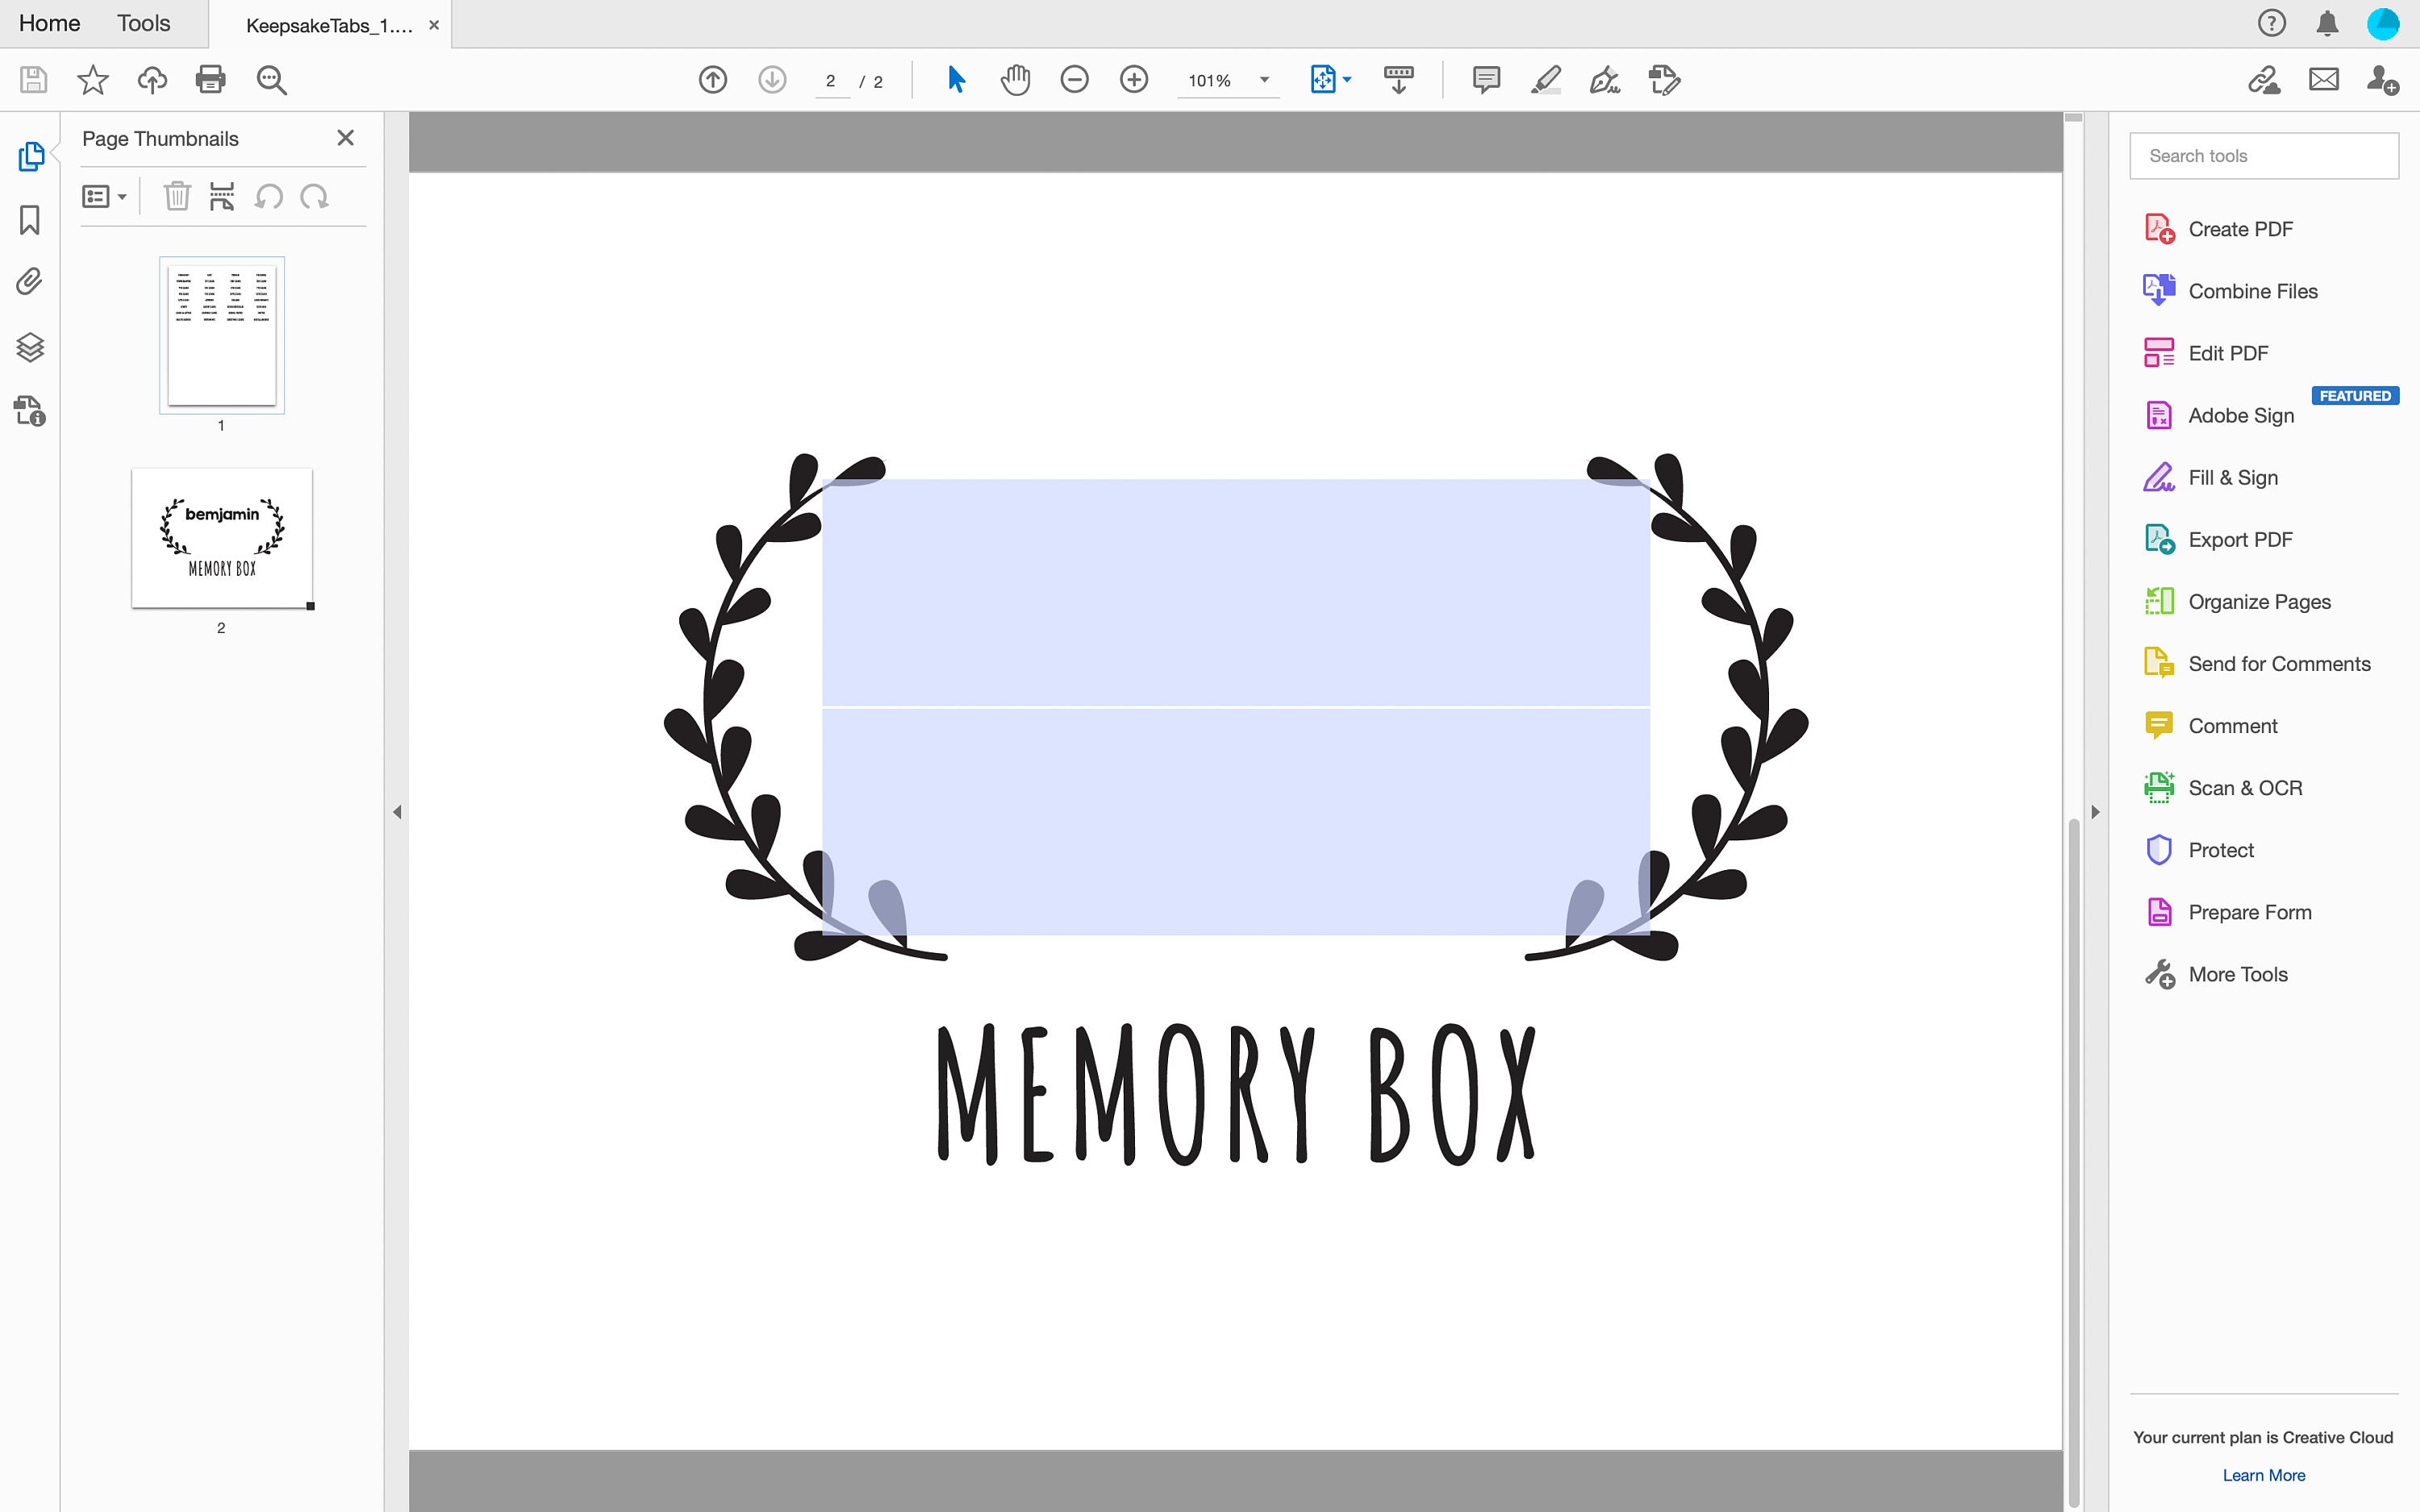Add a sticky note comment
This screenshot has height=1512, width=2420.
click(x=1484, y=80)
